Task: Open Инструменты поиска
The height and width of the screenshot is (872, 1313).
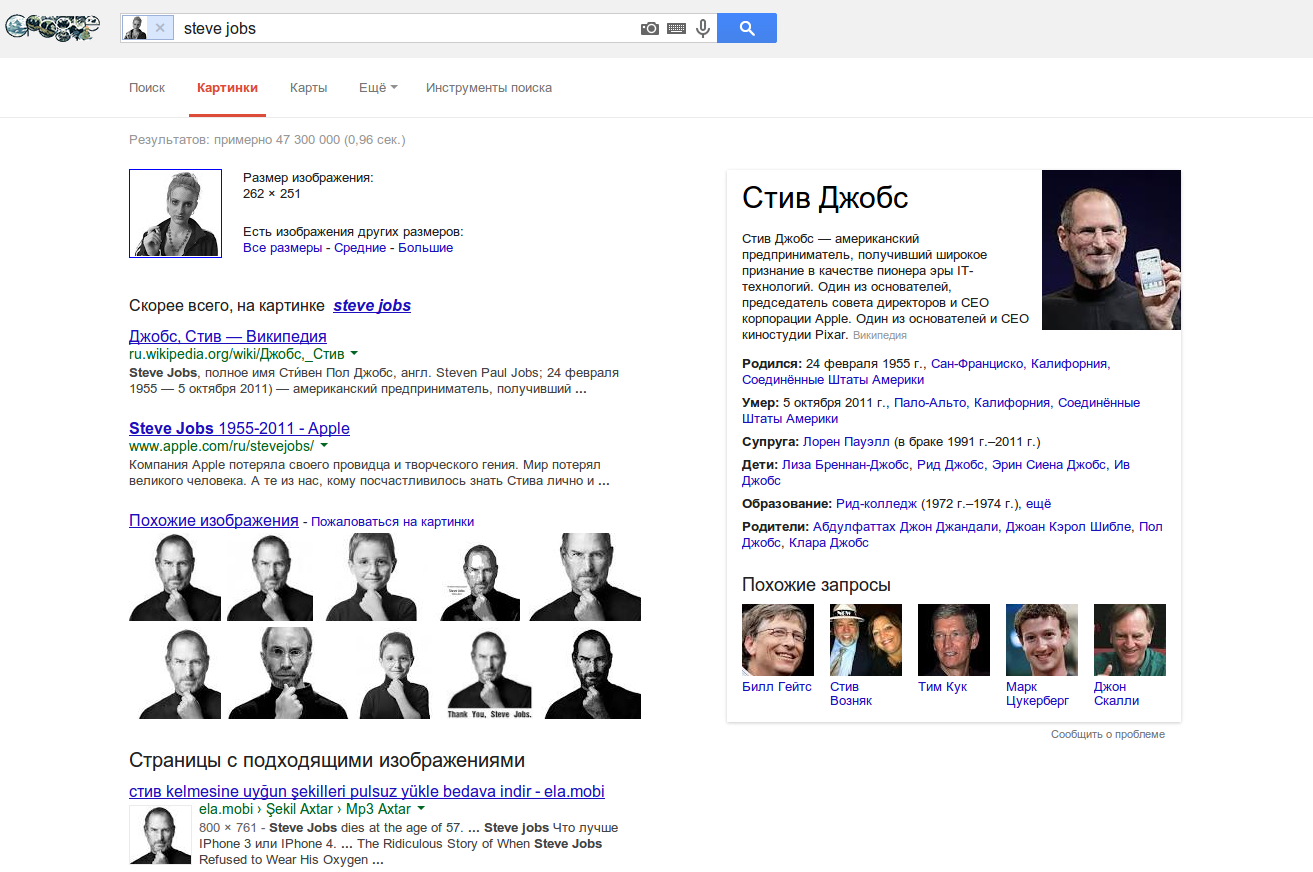Action: click(489, 88)
